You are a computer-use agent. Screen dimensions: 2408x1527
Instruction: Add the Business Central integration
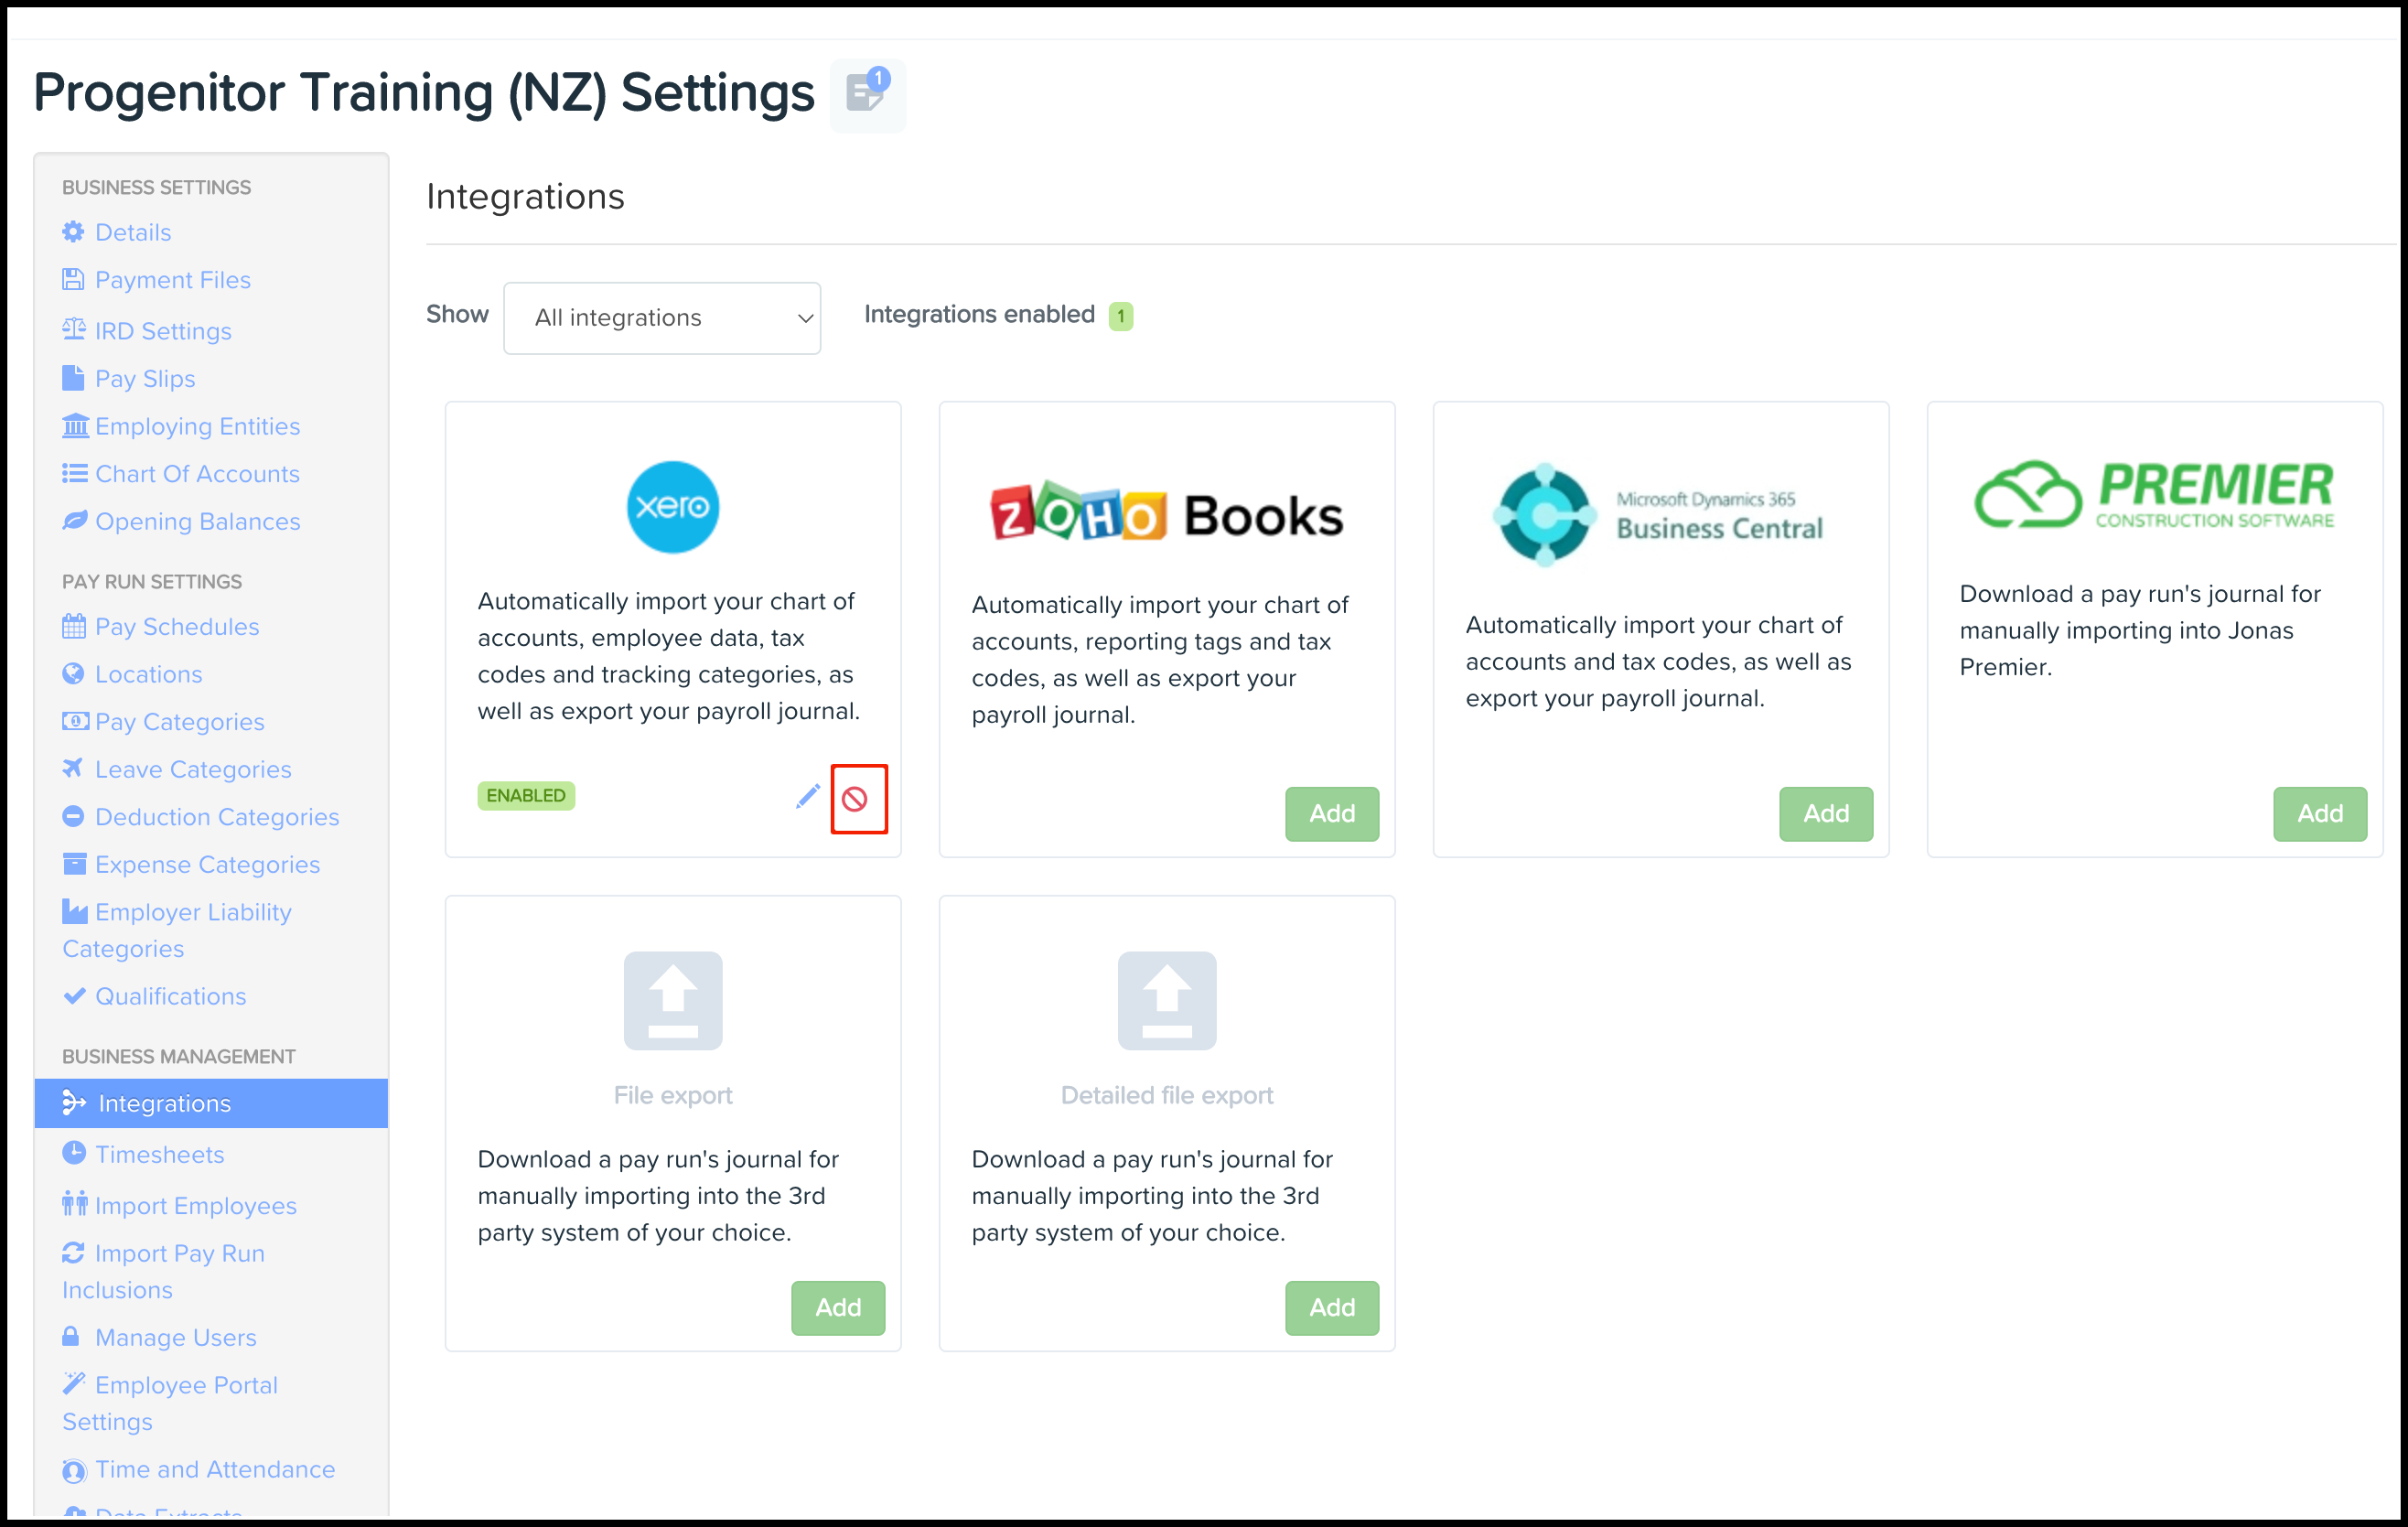tap(1826, 814)
